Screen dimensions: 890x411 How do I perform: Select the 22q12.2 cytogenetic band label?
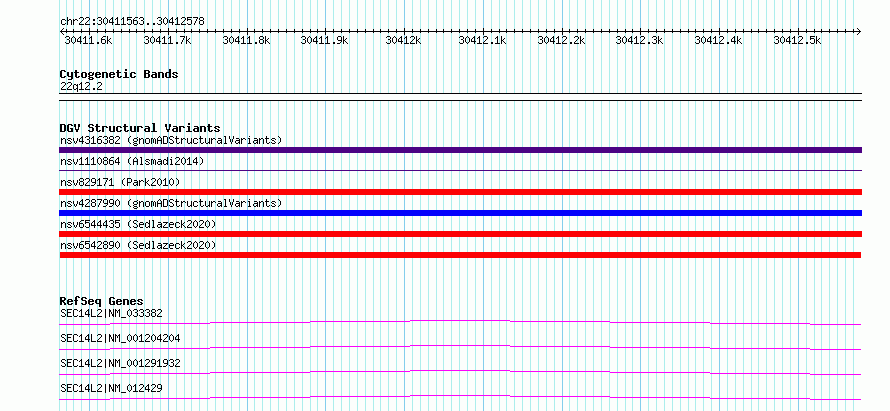click(x=81, y=86)
